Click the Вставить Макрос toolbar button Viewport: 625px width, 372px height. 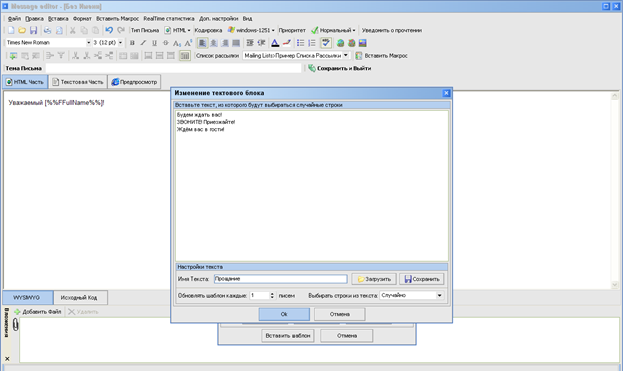click(381, 55)
